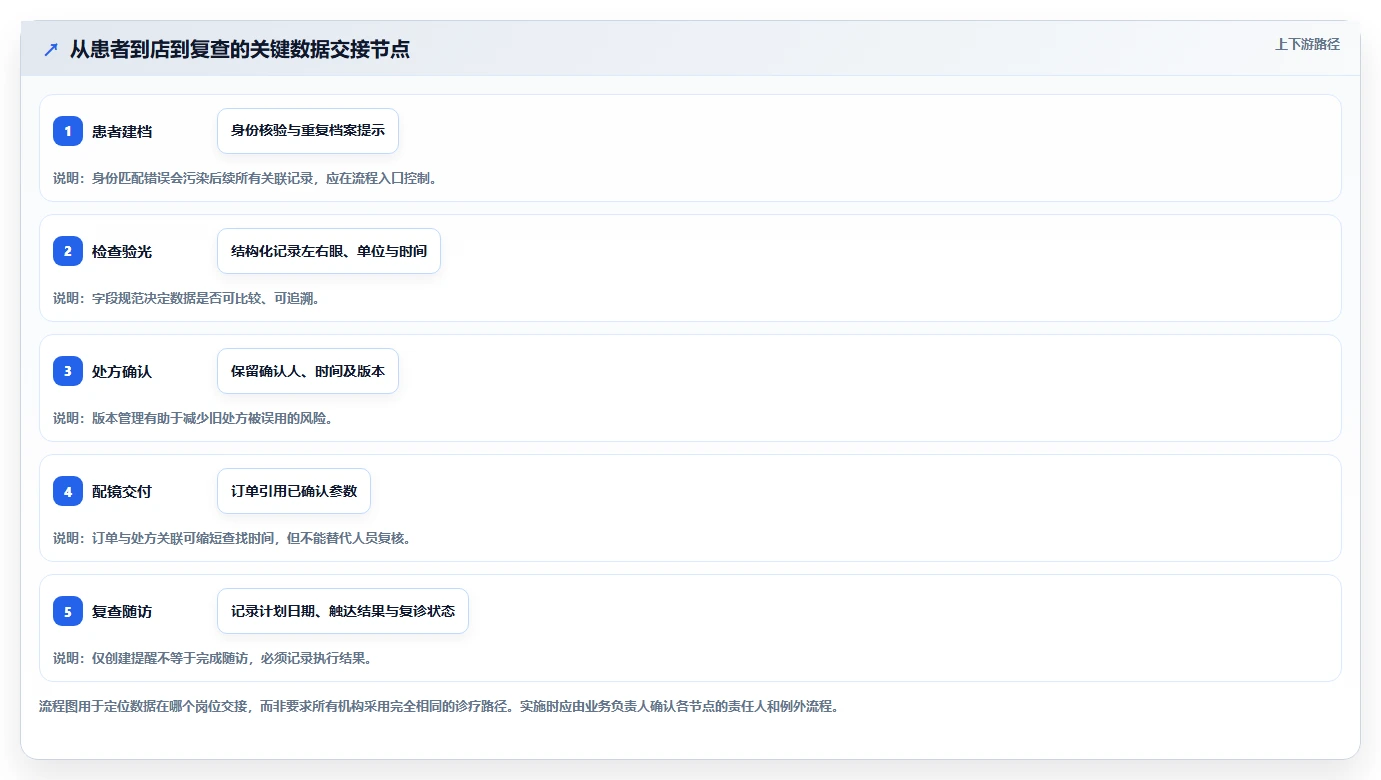
Task: Click the 患者建档 step title
Action: pos(122,132)
